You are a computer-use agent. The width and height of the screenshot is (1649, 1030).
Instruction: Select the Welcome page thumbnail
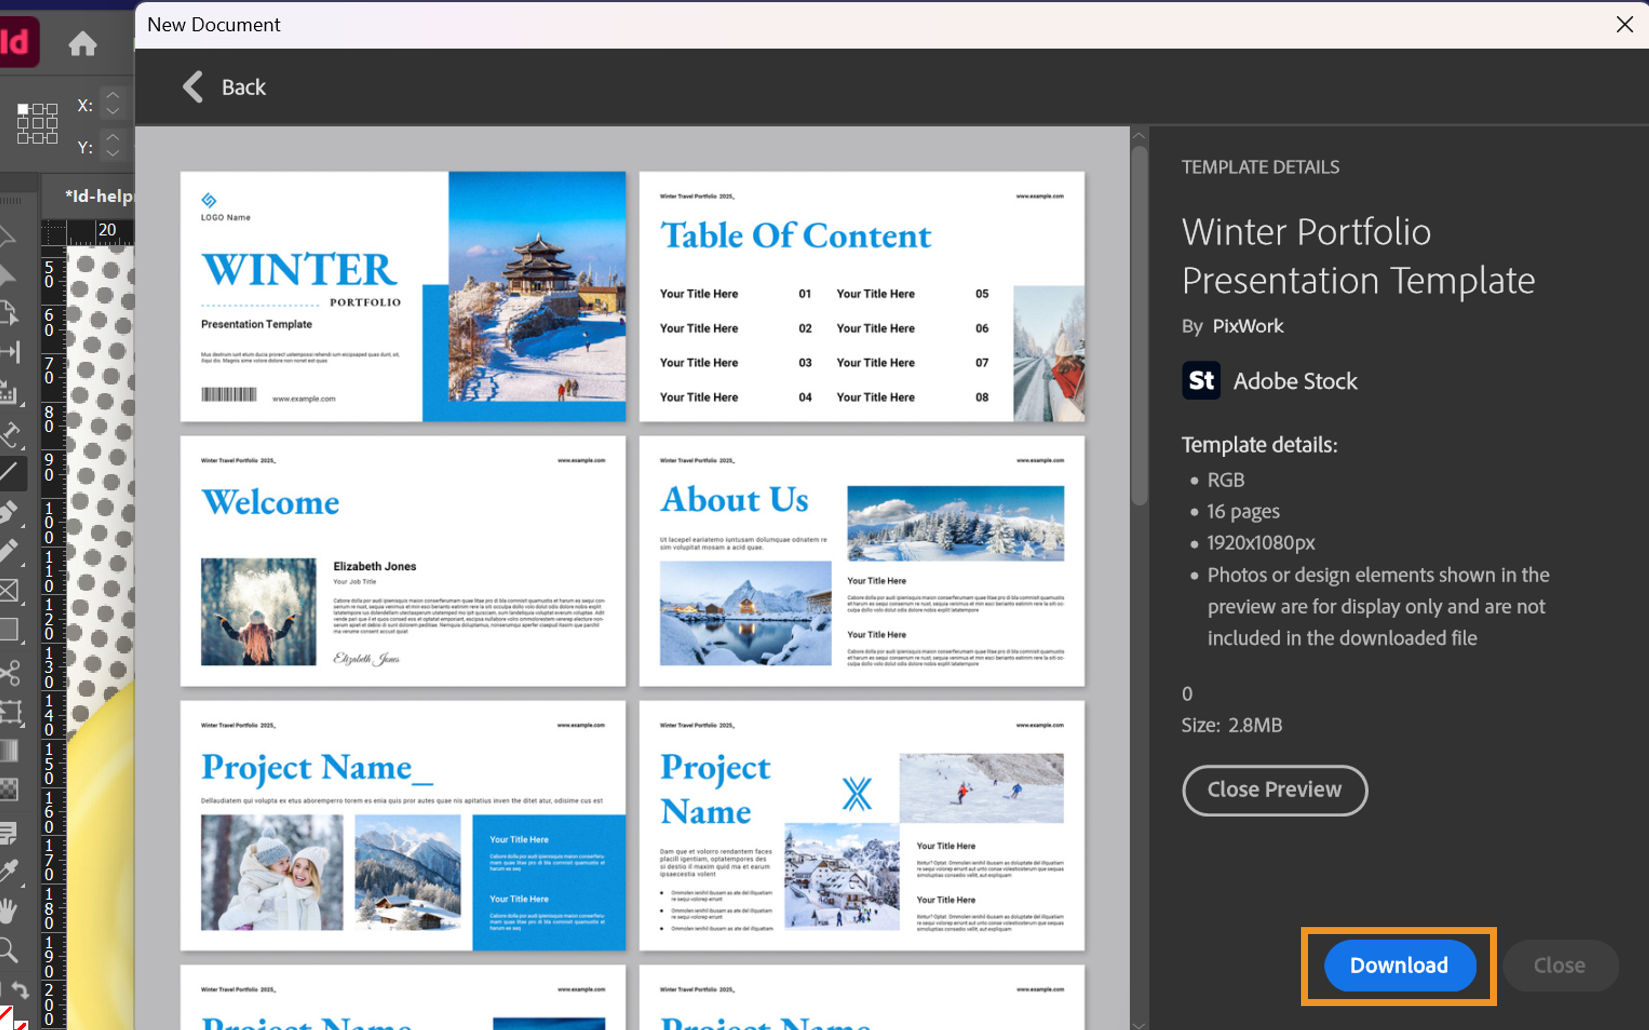tap(403, 561)
